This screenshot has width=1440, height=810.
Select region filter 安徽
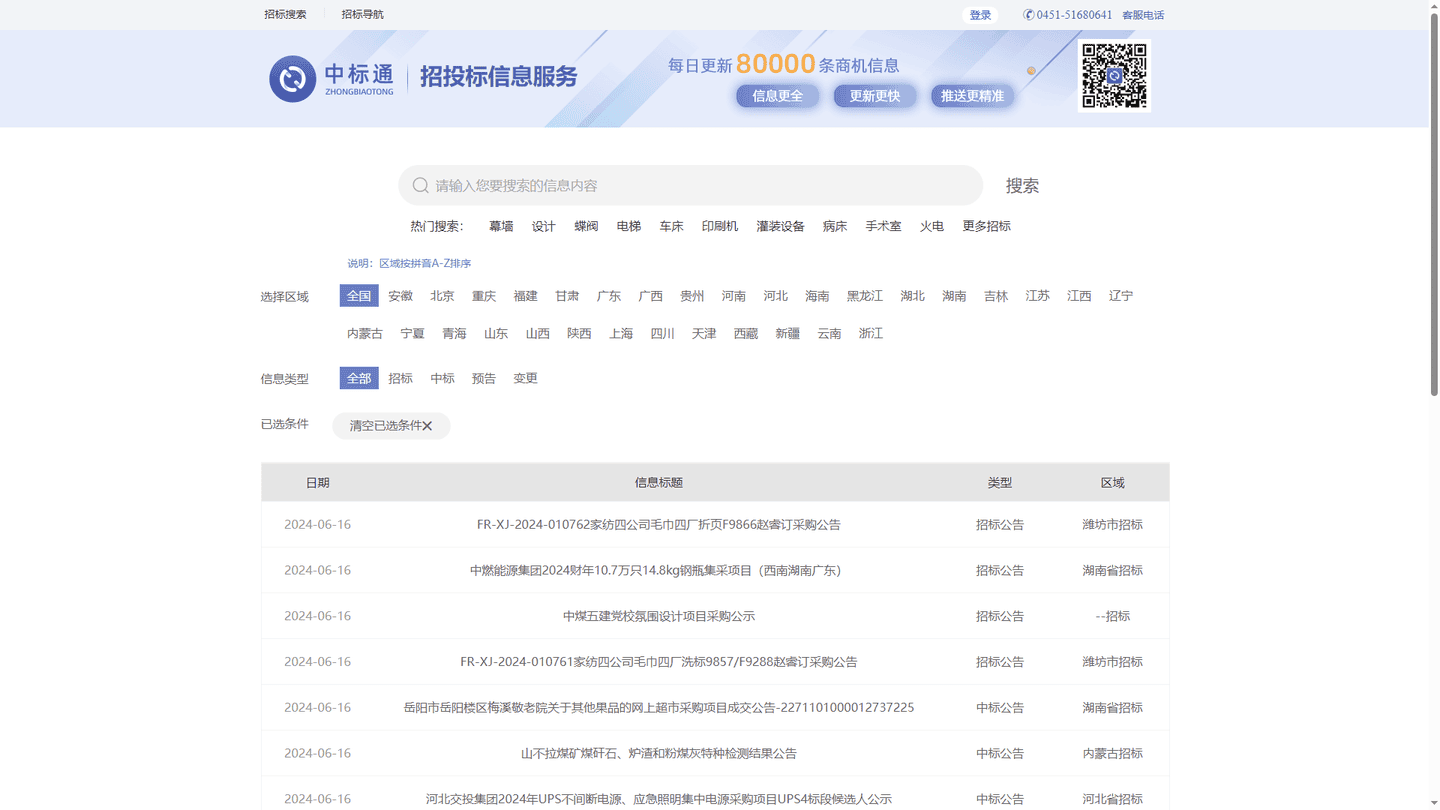coord(400,296)
